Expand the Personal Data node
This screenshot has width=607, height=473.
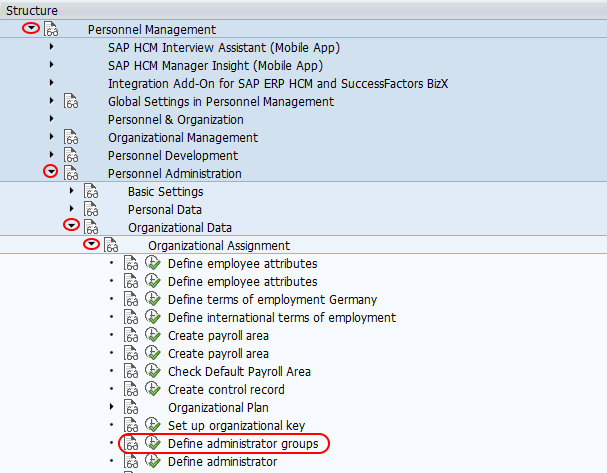(x=72, y=209)
